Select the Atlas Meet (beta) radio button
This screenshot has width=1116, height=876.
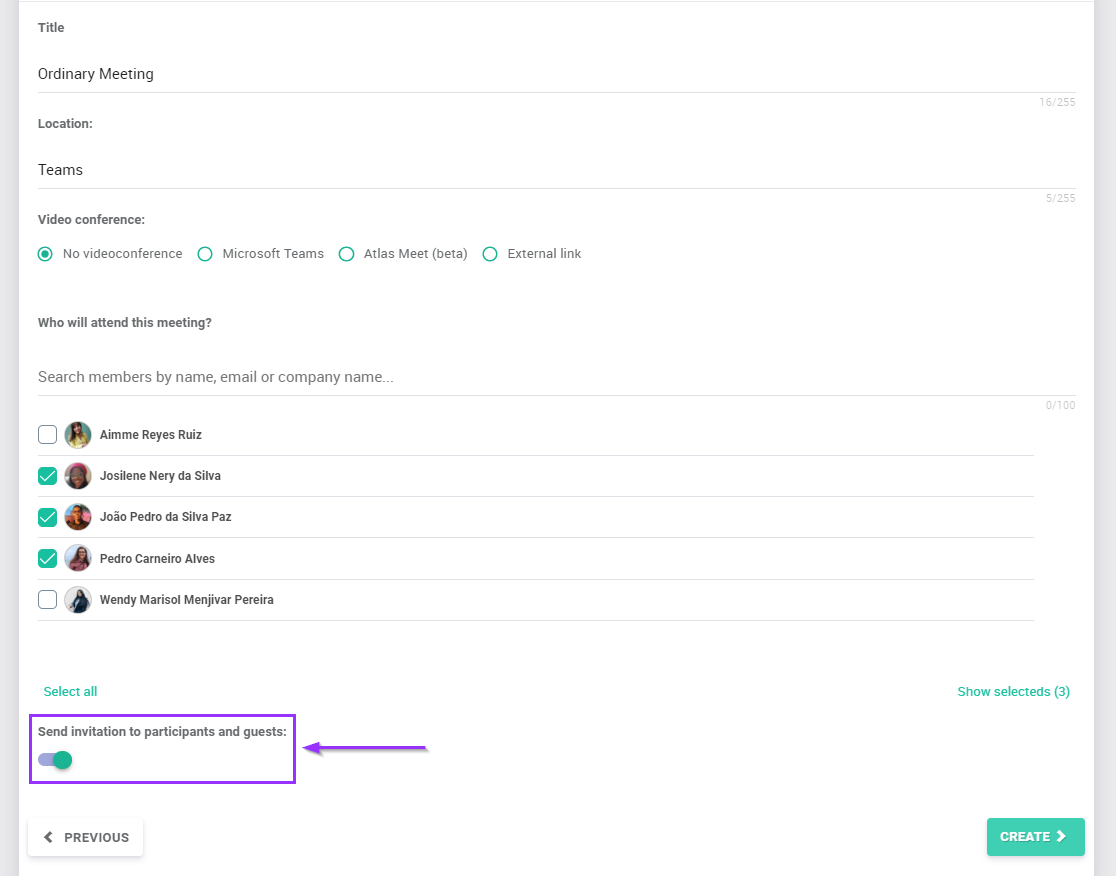(347, 254)
